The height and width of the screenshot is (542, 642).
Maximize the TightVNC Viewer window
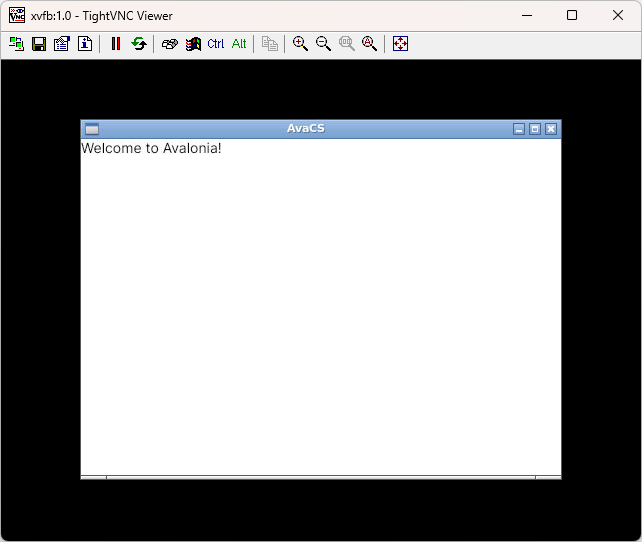[x=572, y=15]
